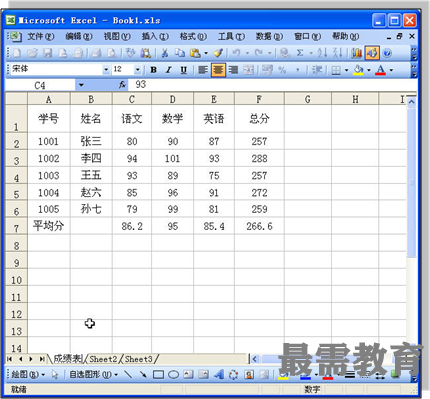This screenshot has width=430, height=399.
Task: Apply the red font color A
Action: (x=381, y=70)
